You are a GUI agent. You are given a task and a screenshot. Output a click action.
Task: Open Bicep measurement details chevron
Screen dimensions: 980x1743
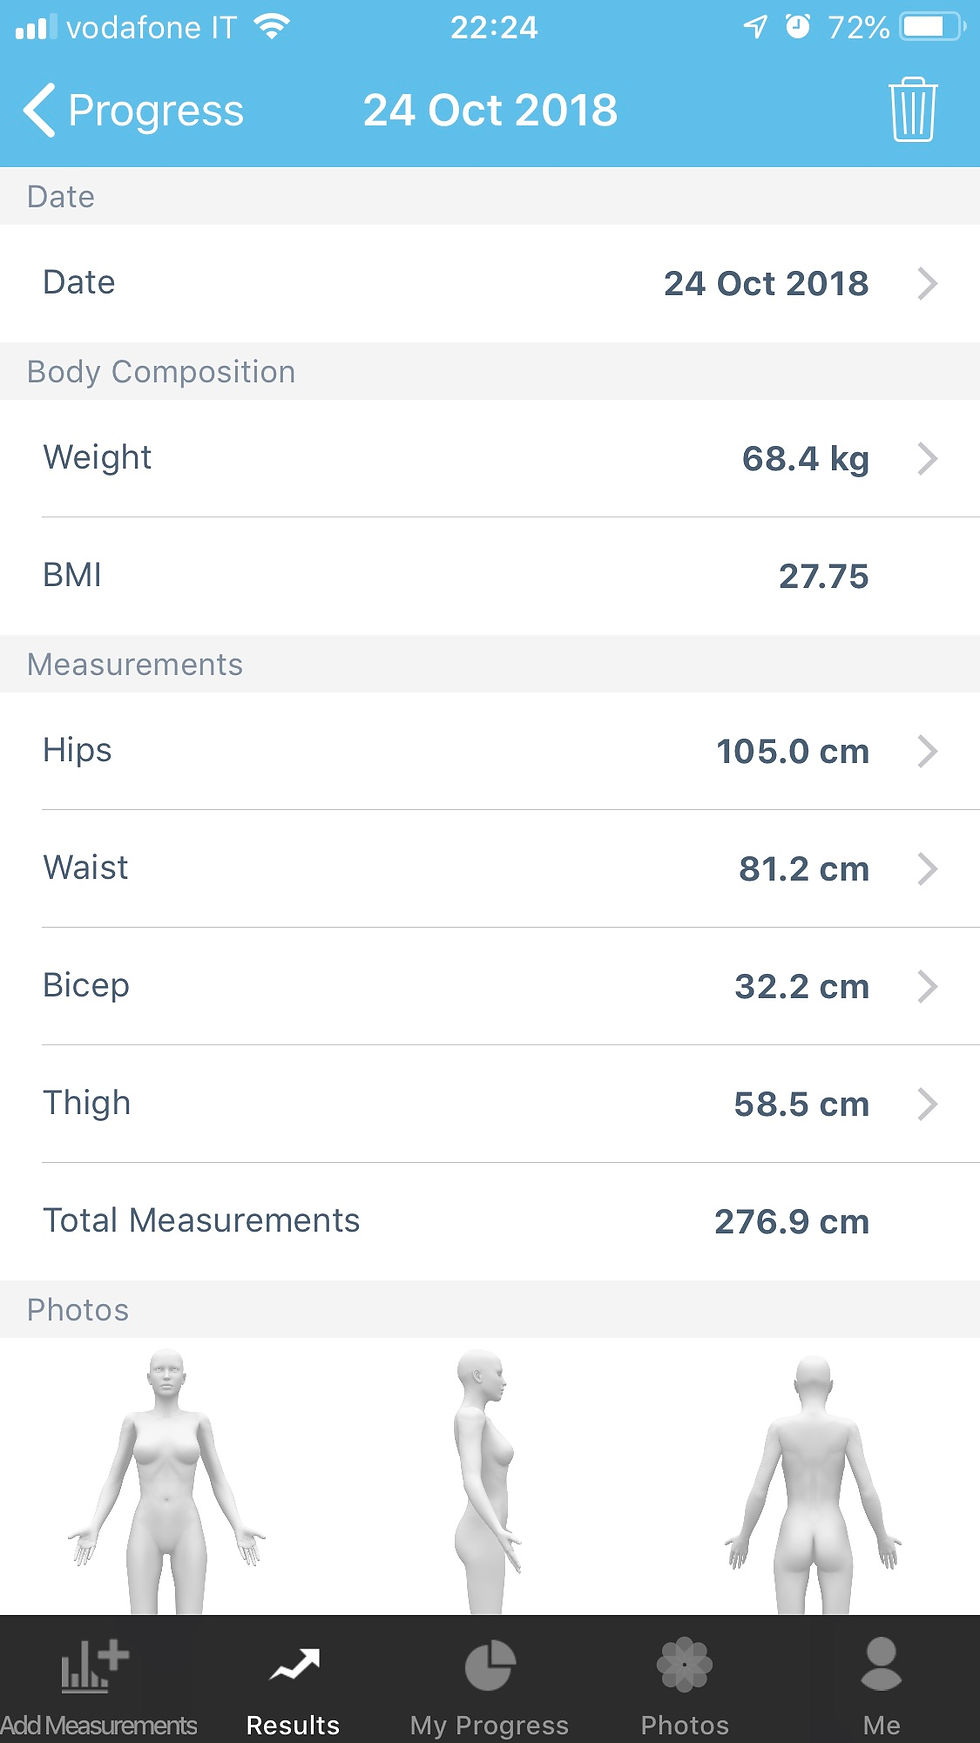point(928,986)
